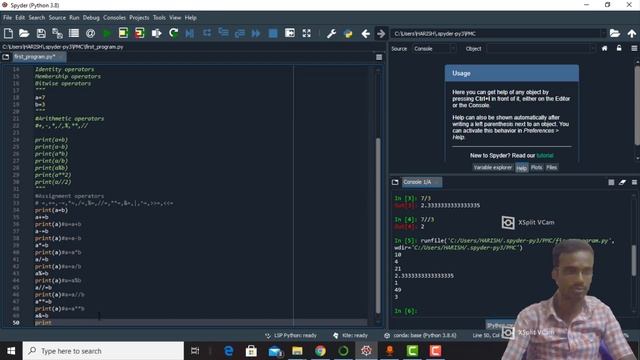640x360 pixels.
Task: Save the current file via floppy icon
Action: (x=41, y=33)
